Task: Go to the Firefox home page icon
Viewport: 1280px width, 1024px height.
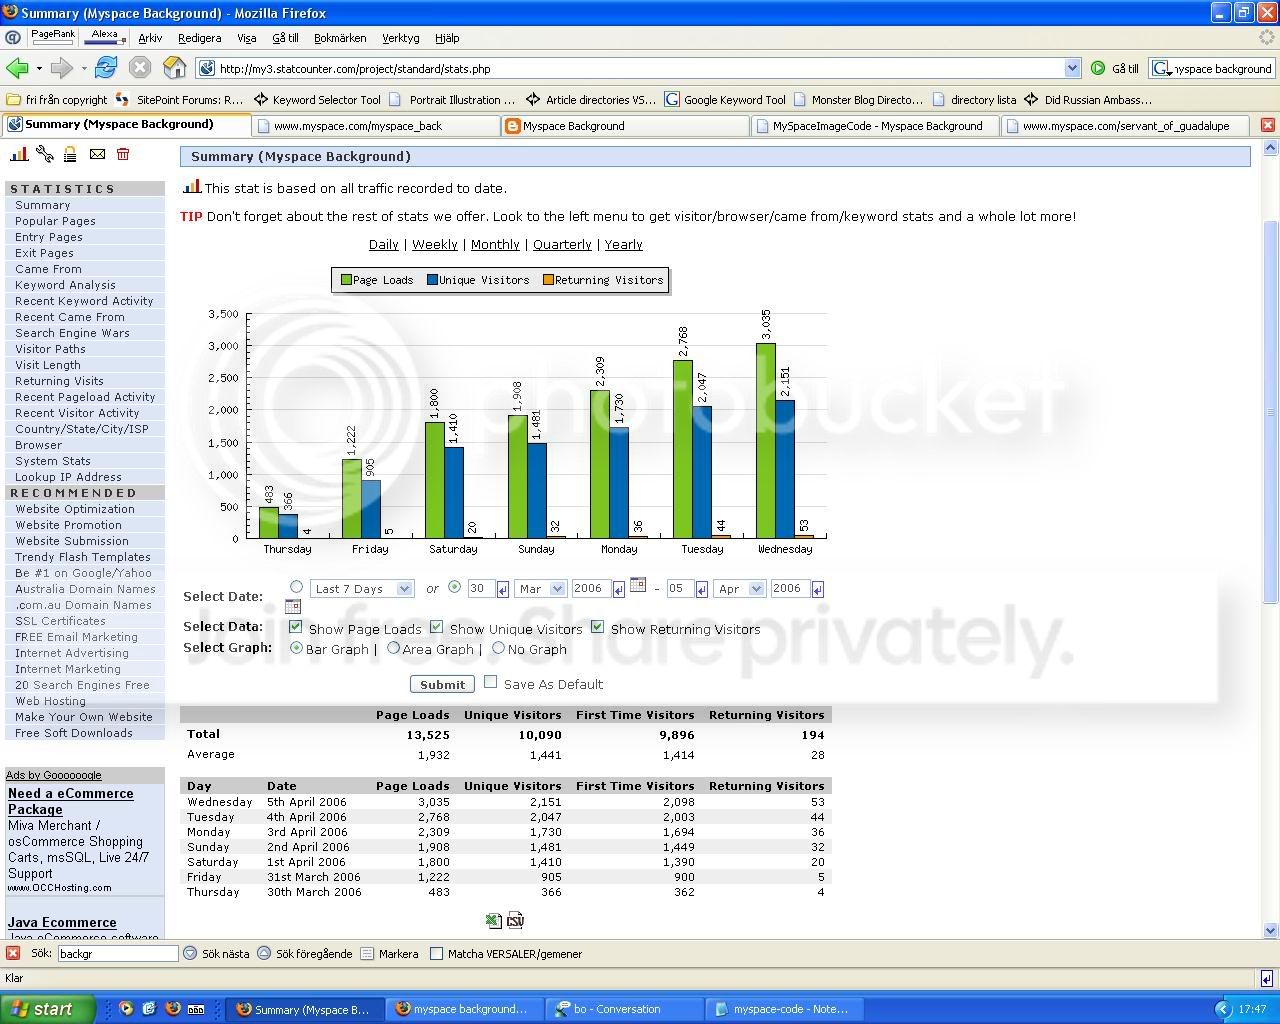Action: [x=175, y=68]
